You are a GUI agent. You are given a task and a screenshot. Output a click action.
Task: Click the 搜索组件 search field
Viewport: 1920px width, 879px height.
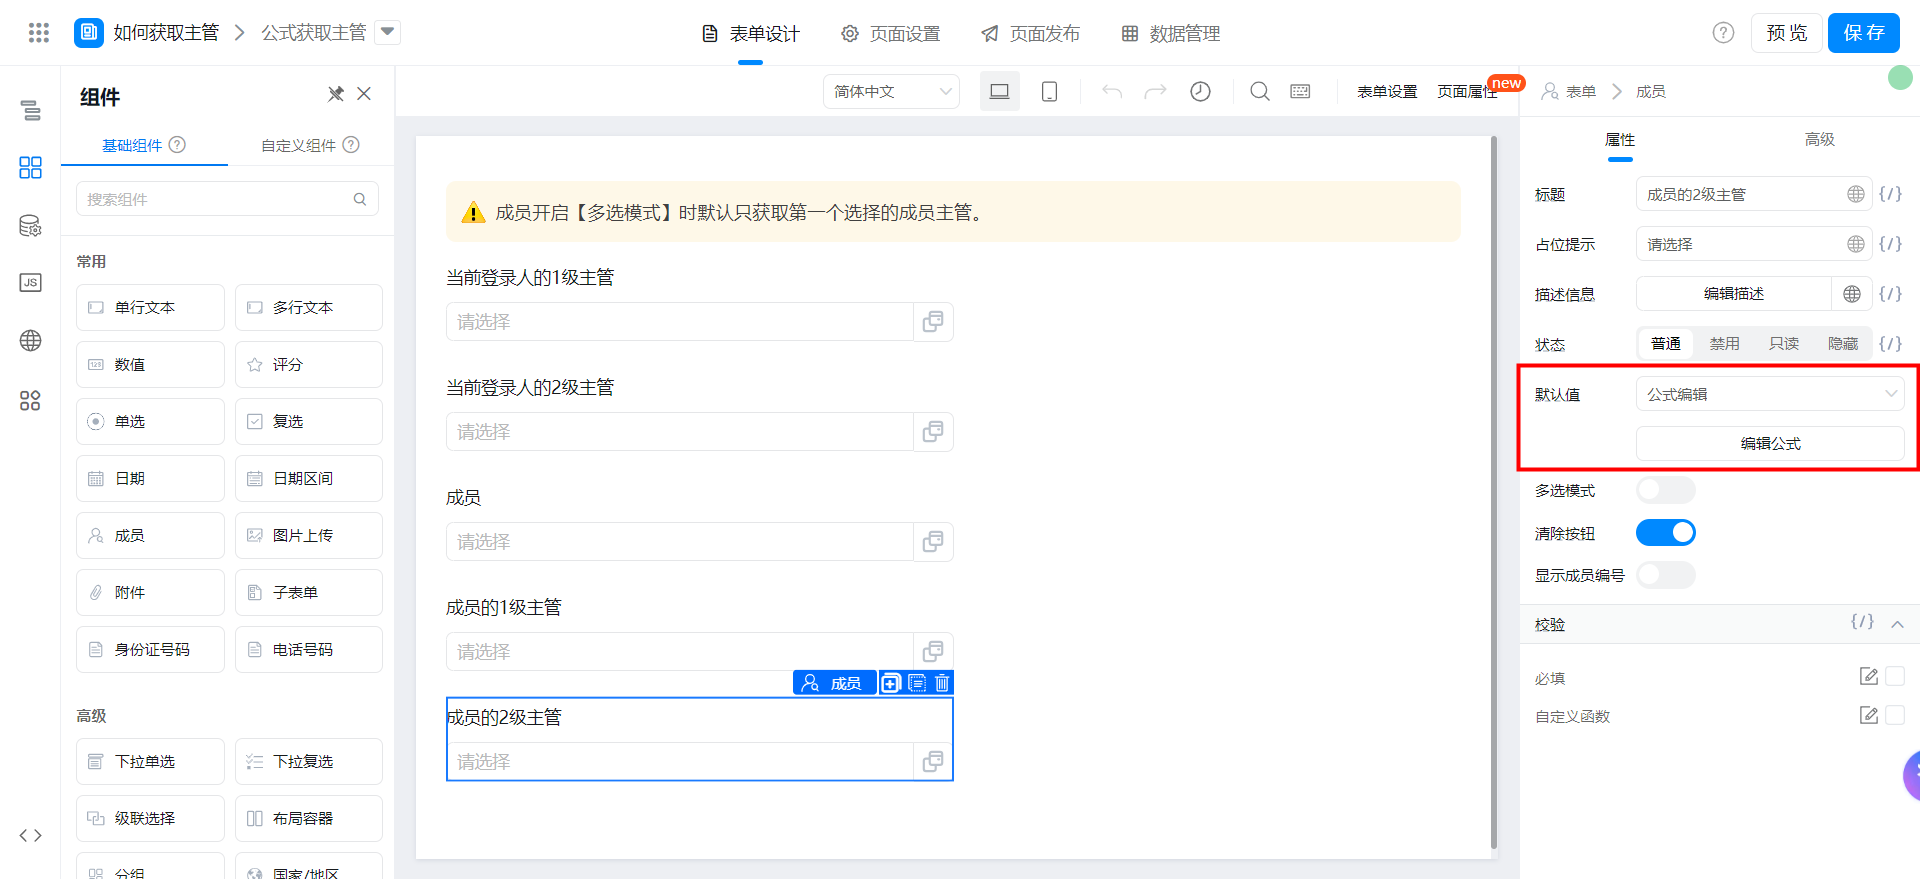coord(227,199)
